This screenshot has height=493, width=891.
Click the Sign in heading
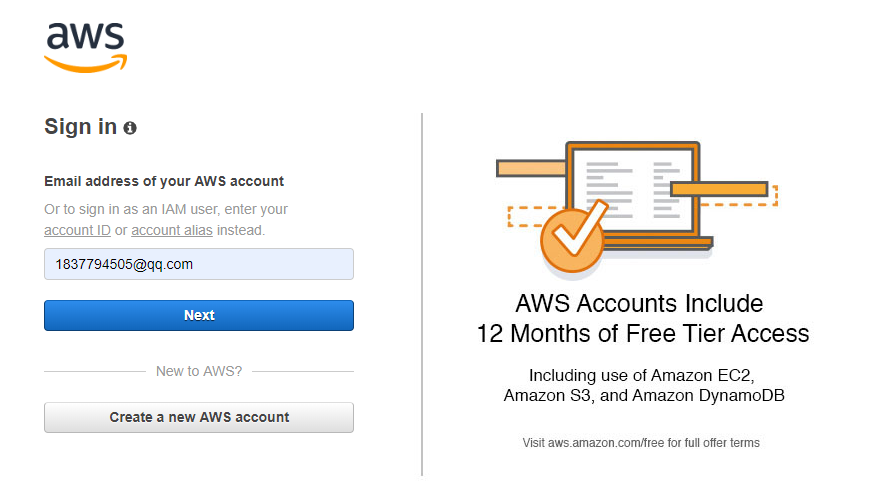pyautogui.click(x=81, y=127)
